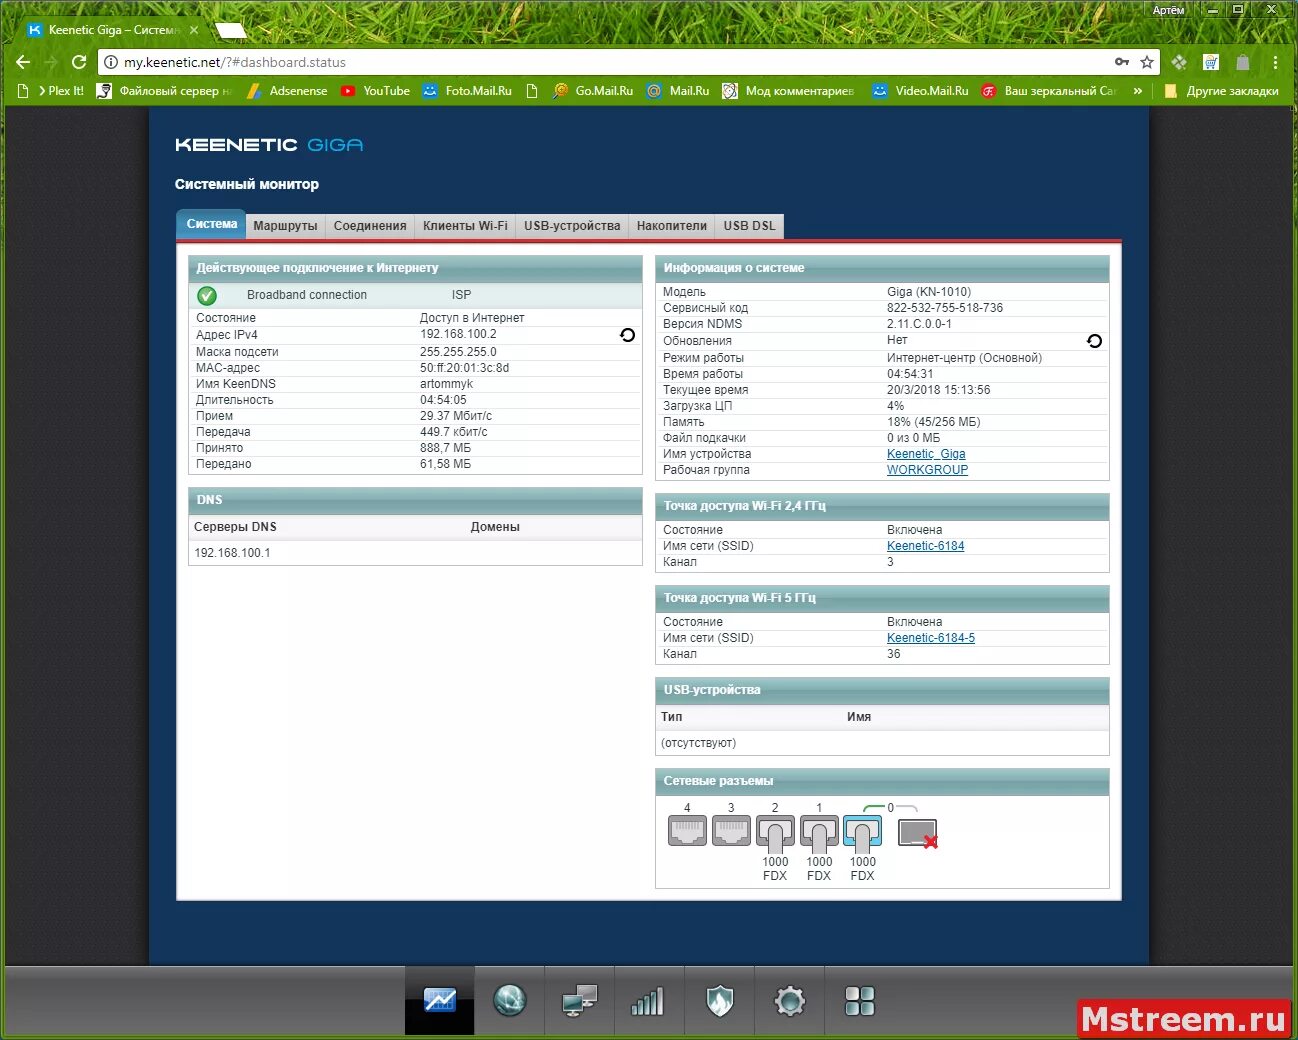The image size is (1298, 1040).
Task: Select network port 3 icon
Action: 731,830
